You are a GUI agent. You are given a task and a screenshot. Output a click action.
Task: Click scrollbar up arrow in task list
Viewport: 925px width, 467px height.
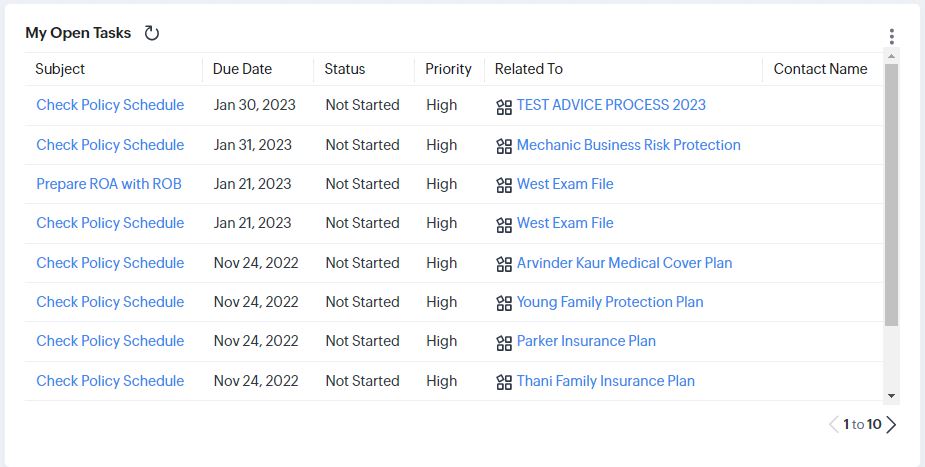coord(891,57)
